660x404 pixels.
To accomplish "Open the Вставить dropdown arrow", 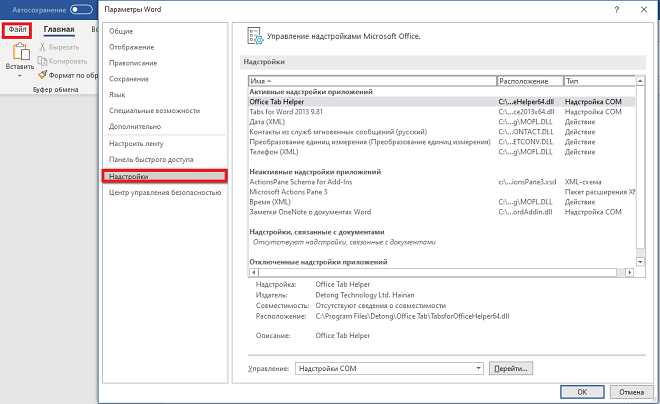I will coord(19,76).
